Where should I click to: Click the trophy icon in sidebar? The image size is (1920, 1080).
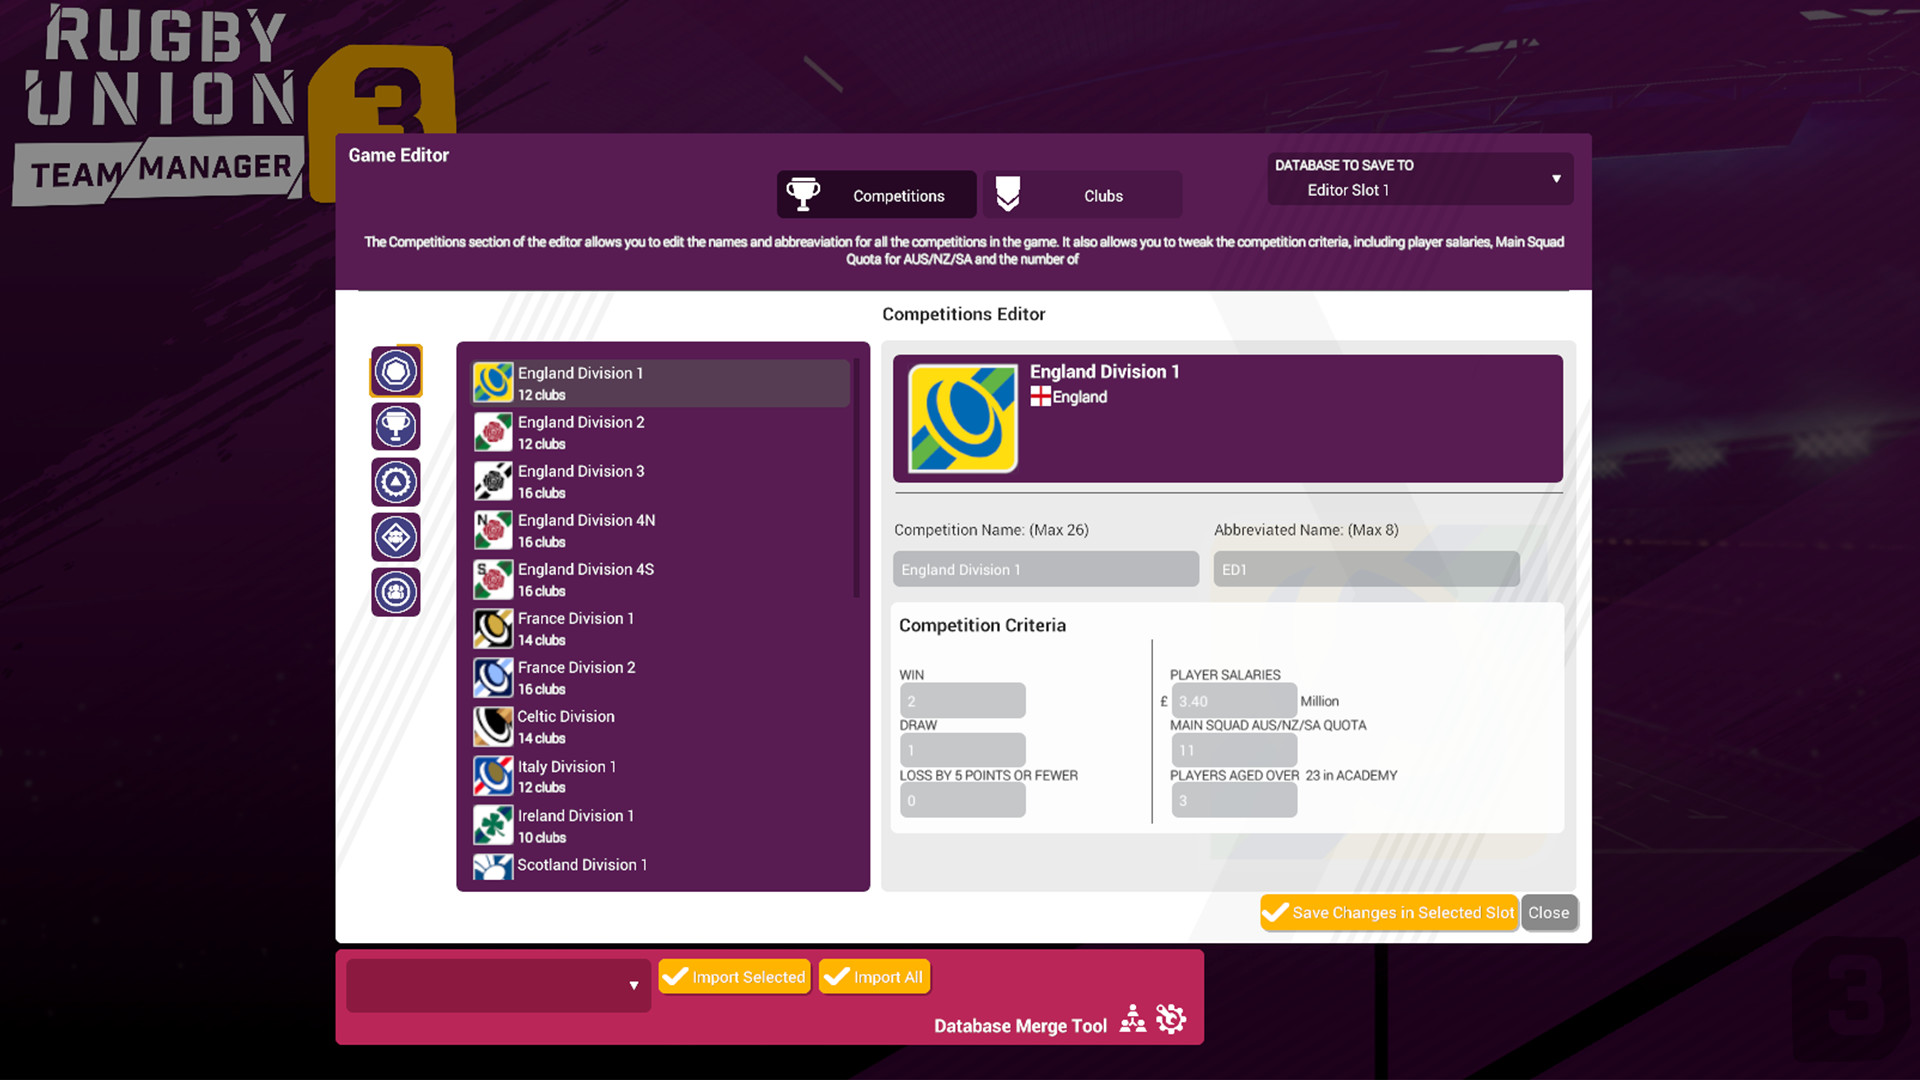[x=397, y=425]
